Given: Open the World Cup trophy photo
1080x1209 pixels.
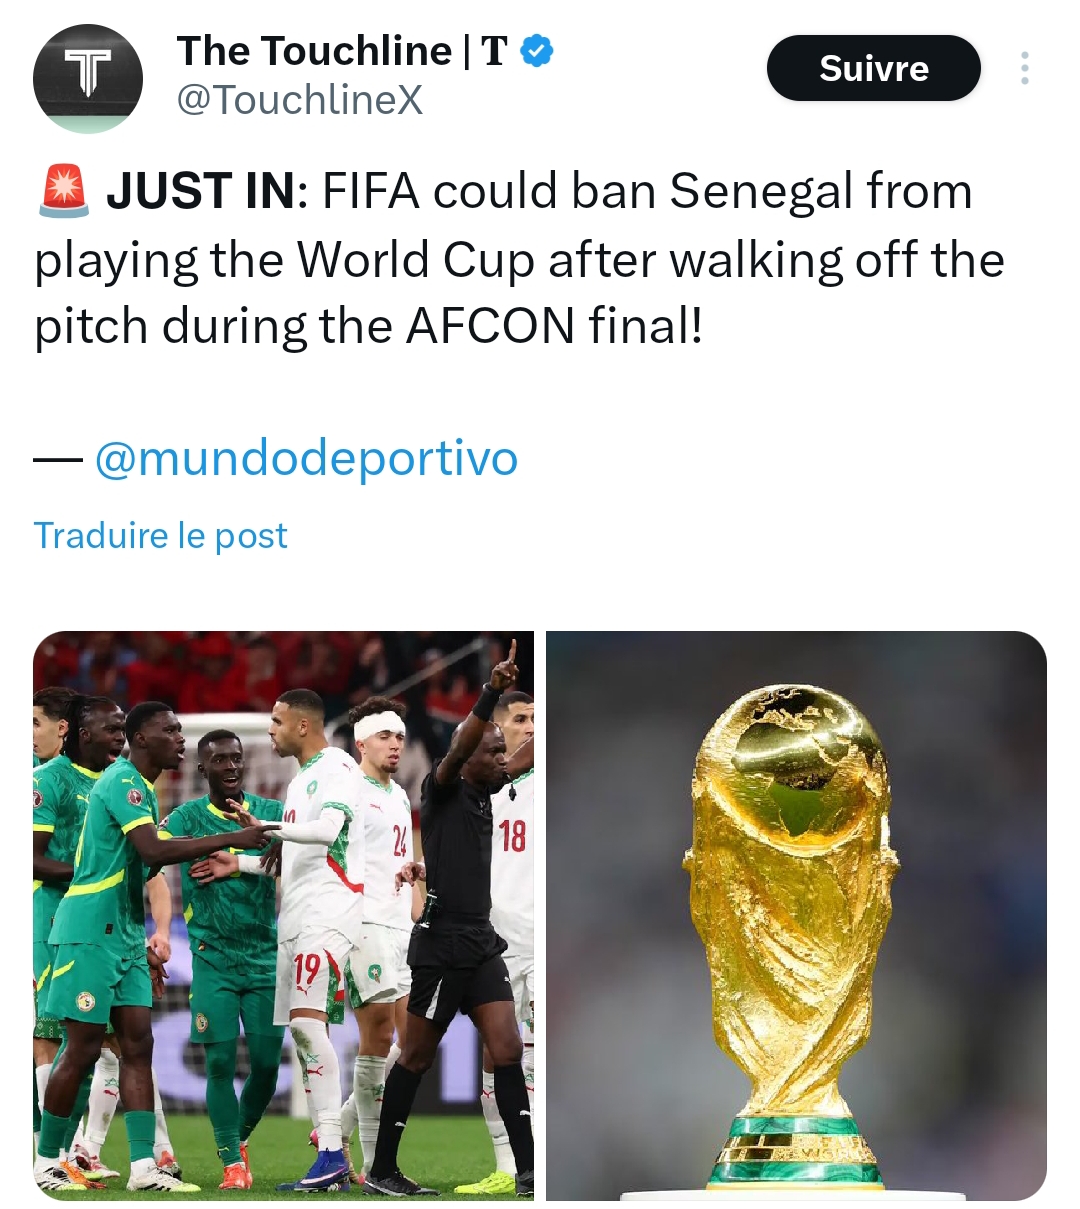Looking at the screenshot, I should coord(796,914).
